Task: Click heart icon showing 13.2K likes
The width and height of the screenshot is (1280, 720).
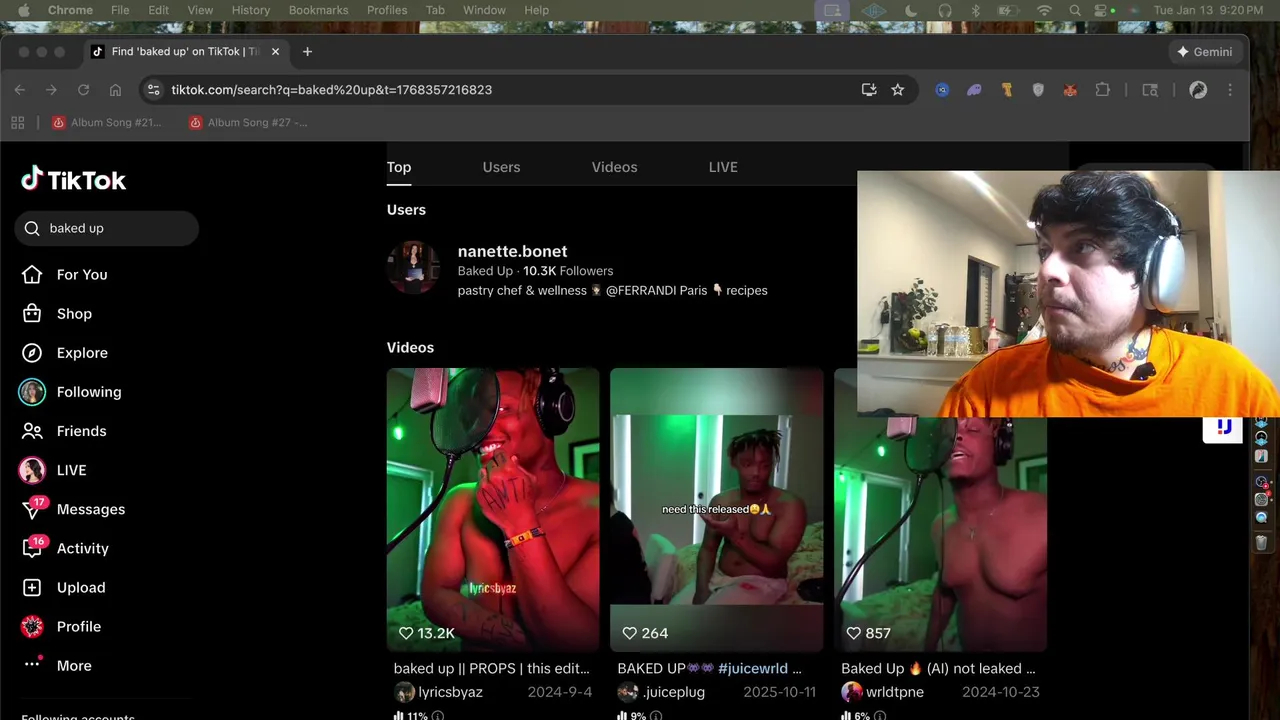Action: tap(406, 633)
